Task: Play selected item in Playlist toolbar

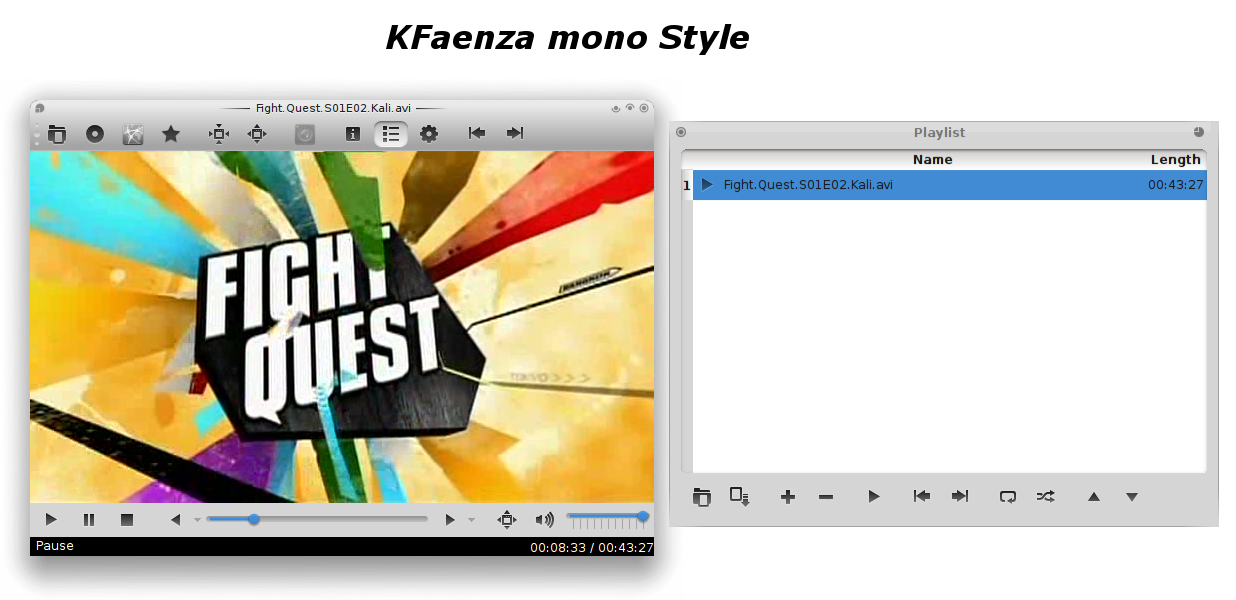Action: (x=874, y=496)
